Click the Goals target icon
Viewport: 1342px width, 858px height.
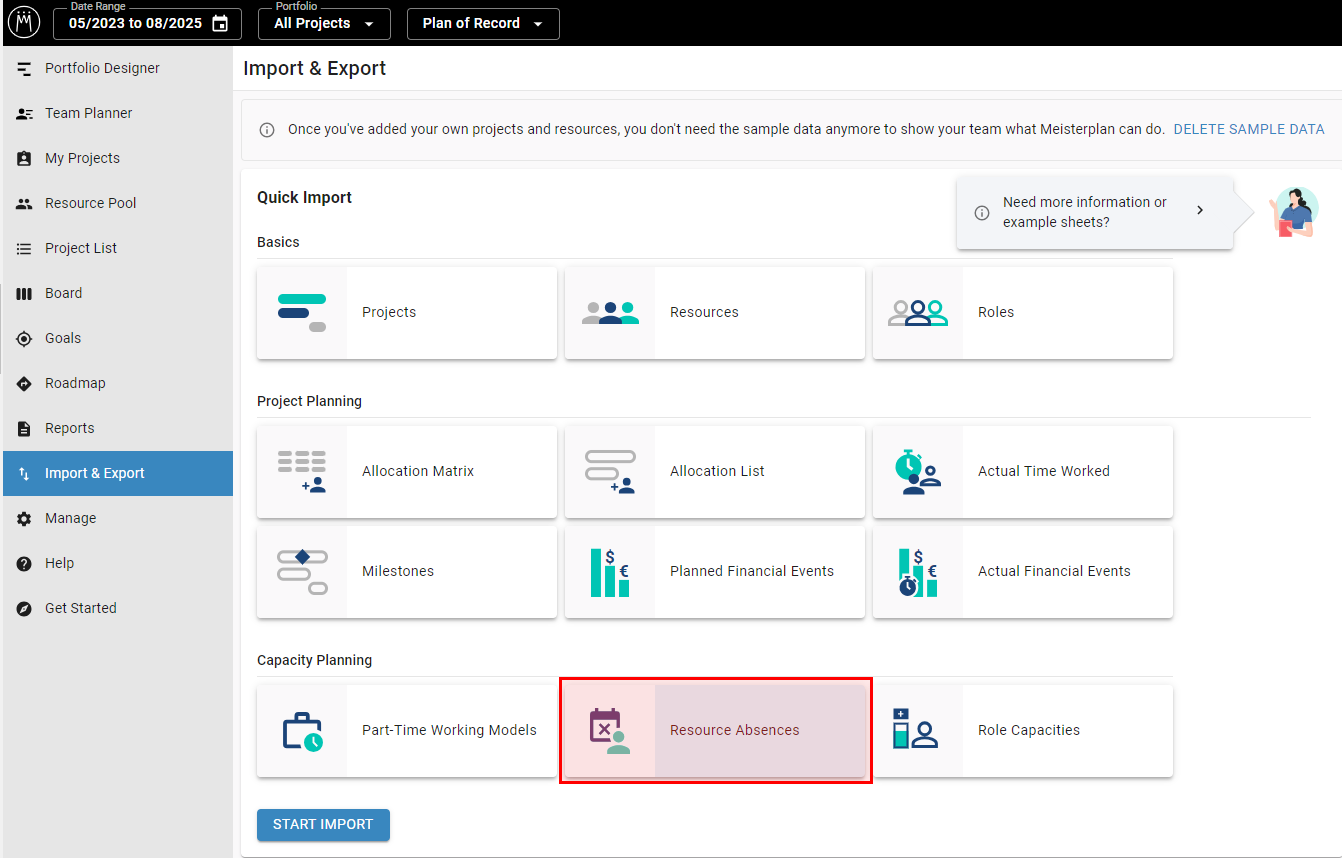[x=24, y=339]
